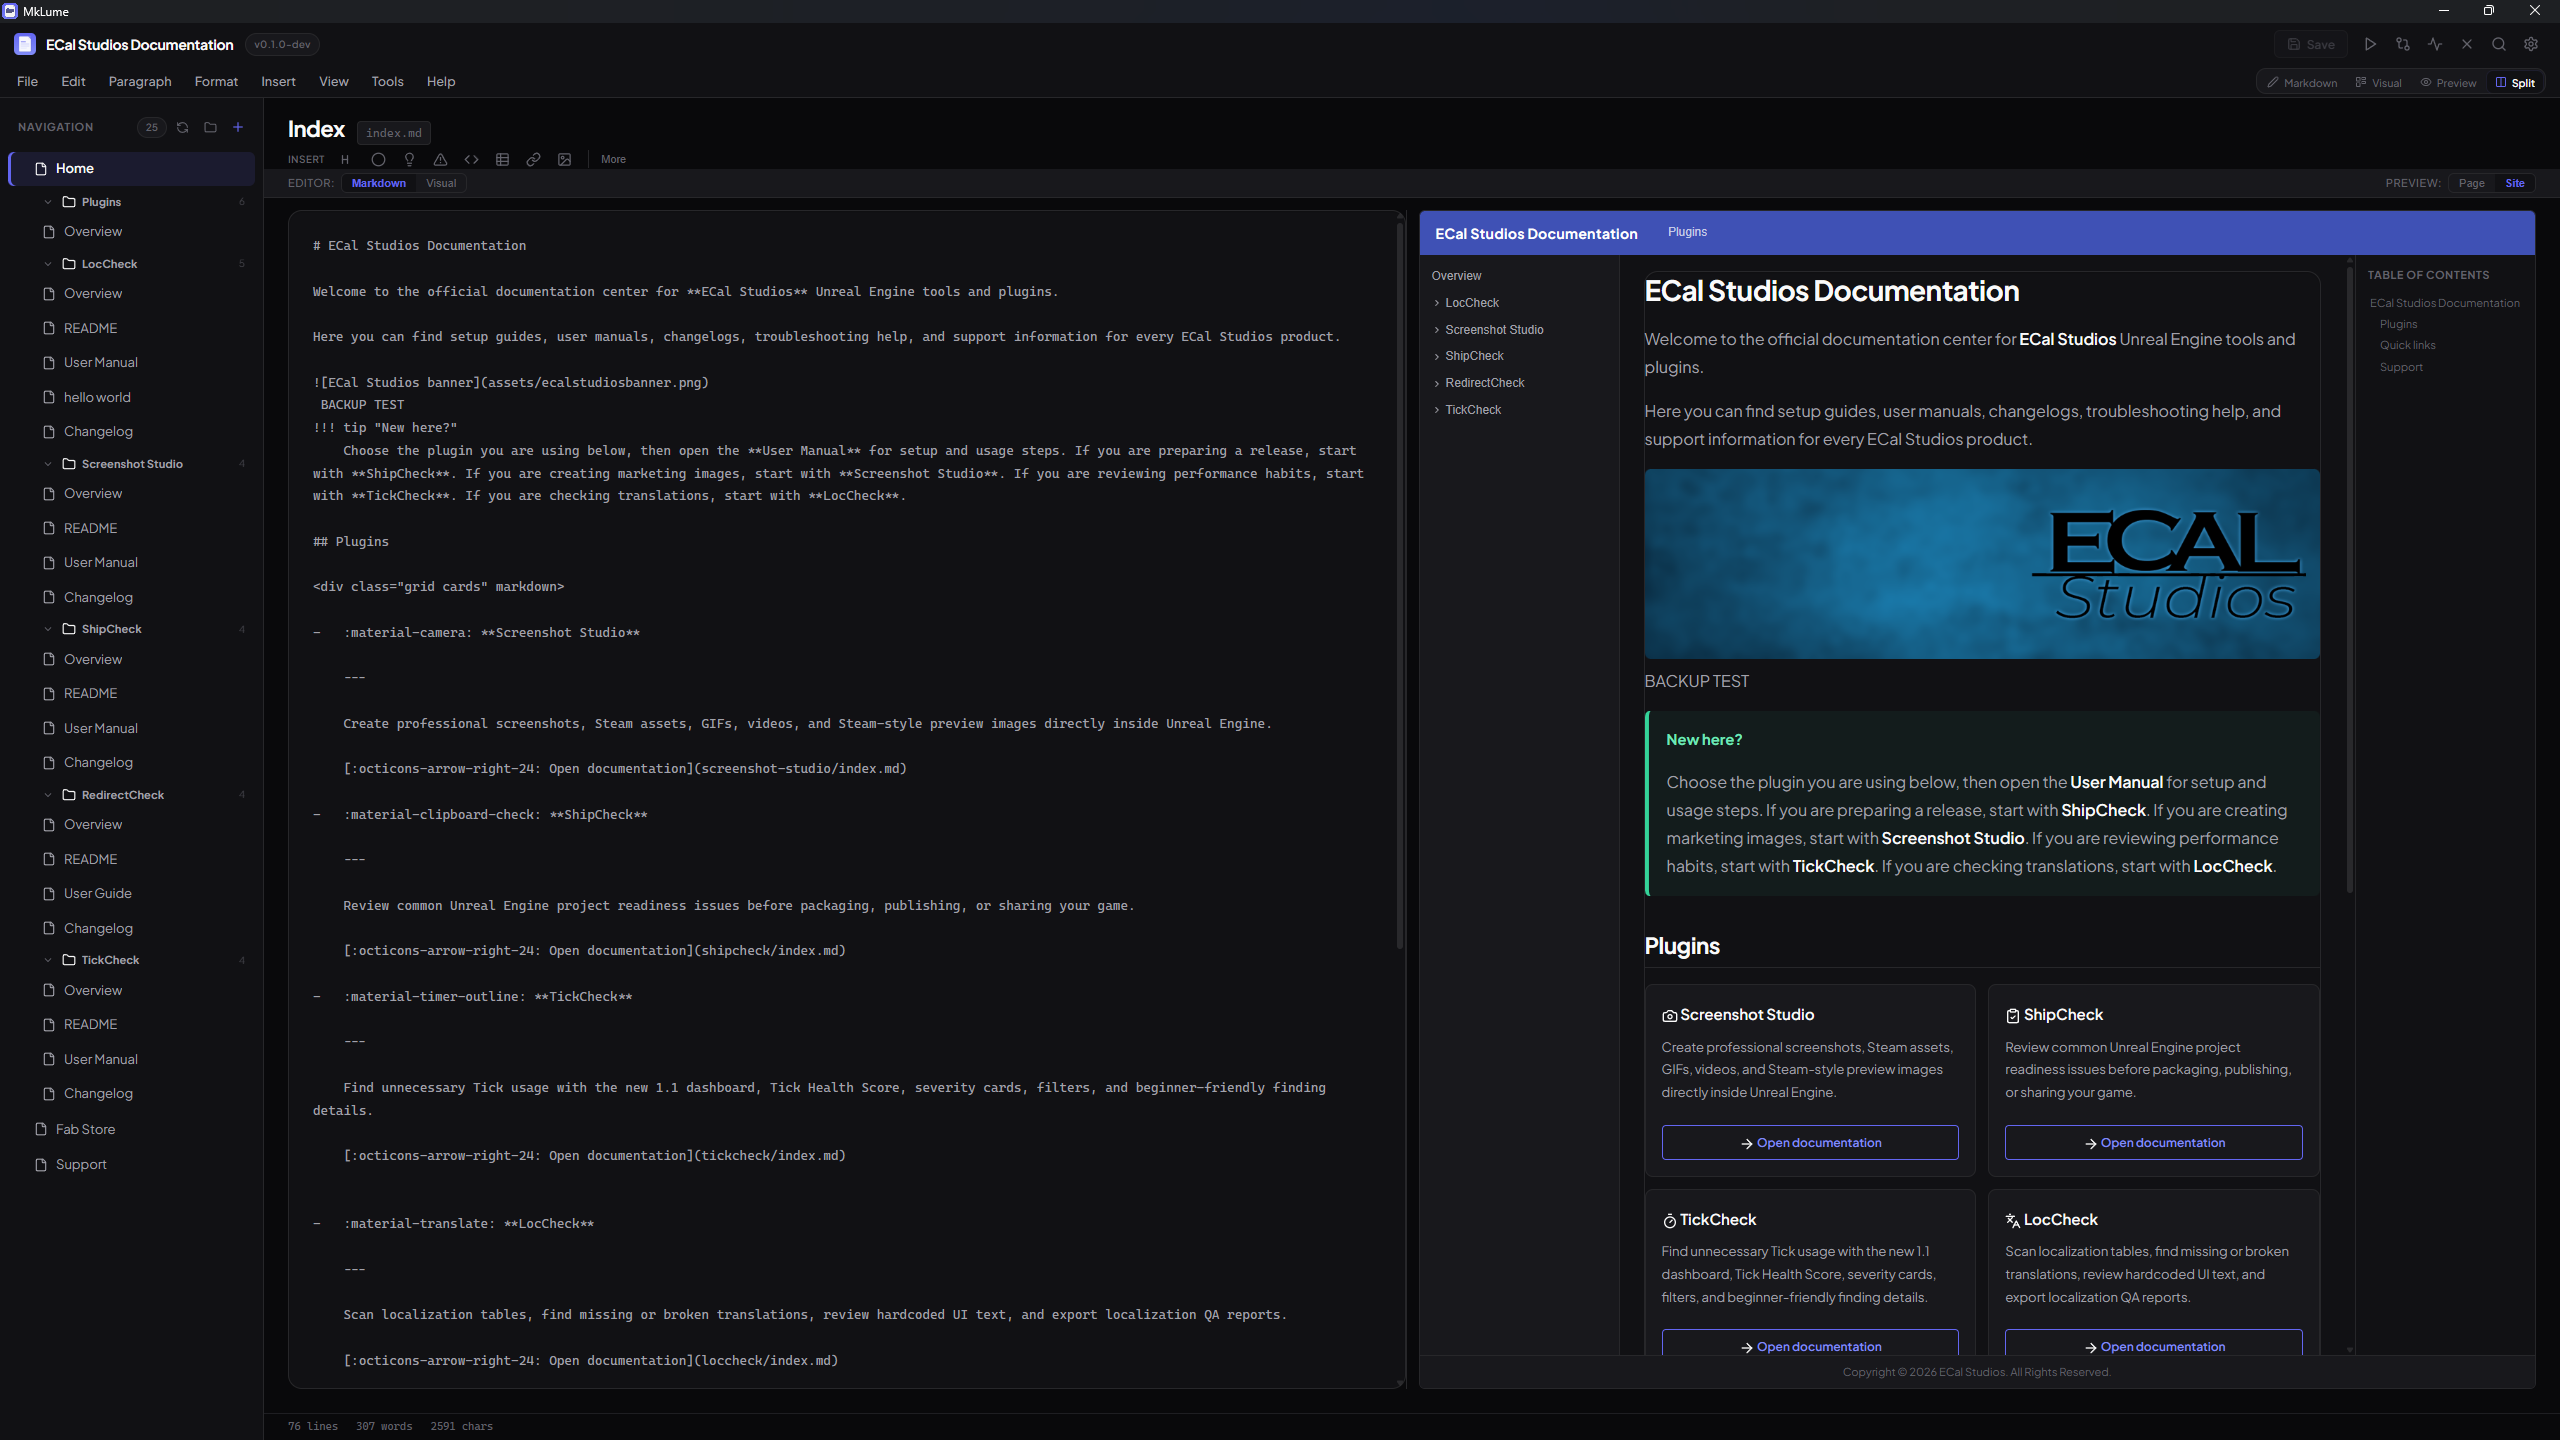This screenshot has width=2560, height=1440.
Task: Open documentation link on Screenshot Studio card
Action: [1810, 1143]
